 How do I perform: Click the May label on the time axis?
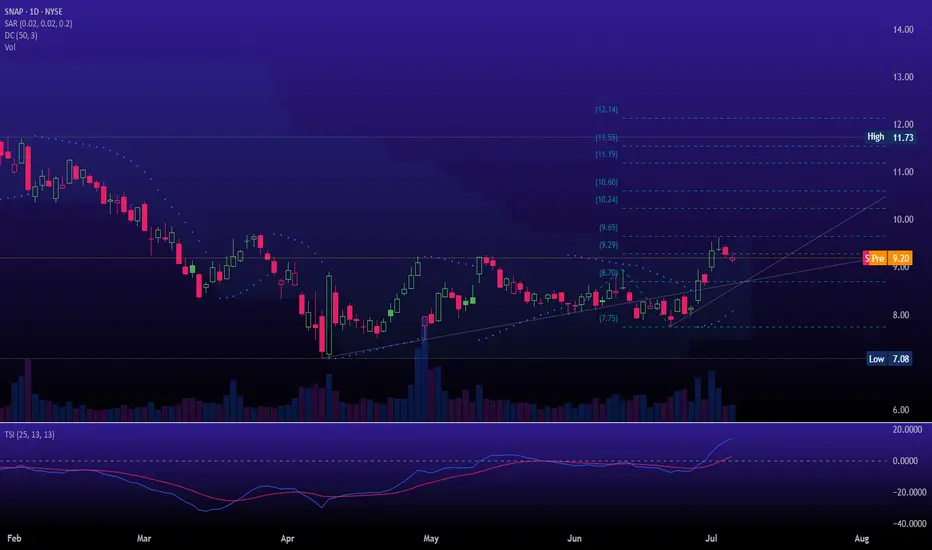431,538
